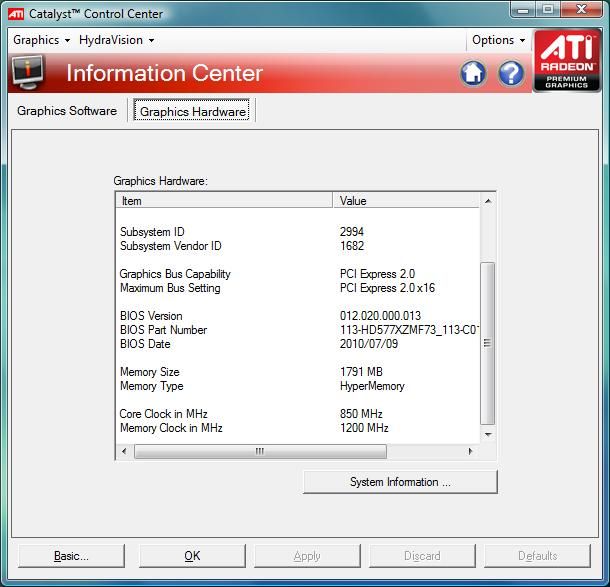
Task: Click the Defaults button
Action: click(x=537, y=556)
